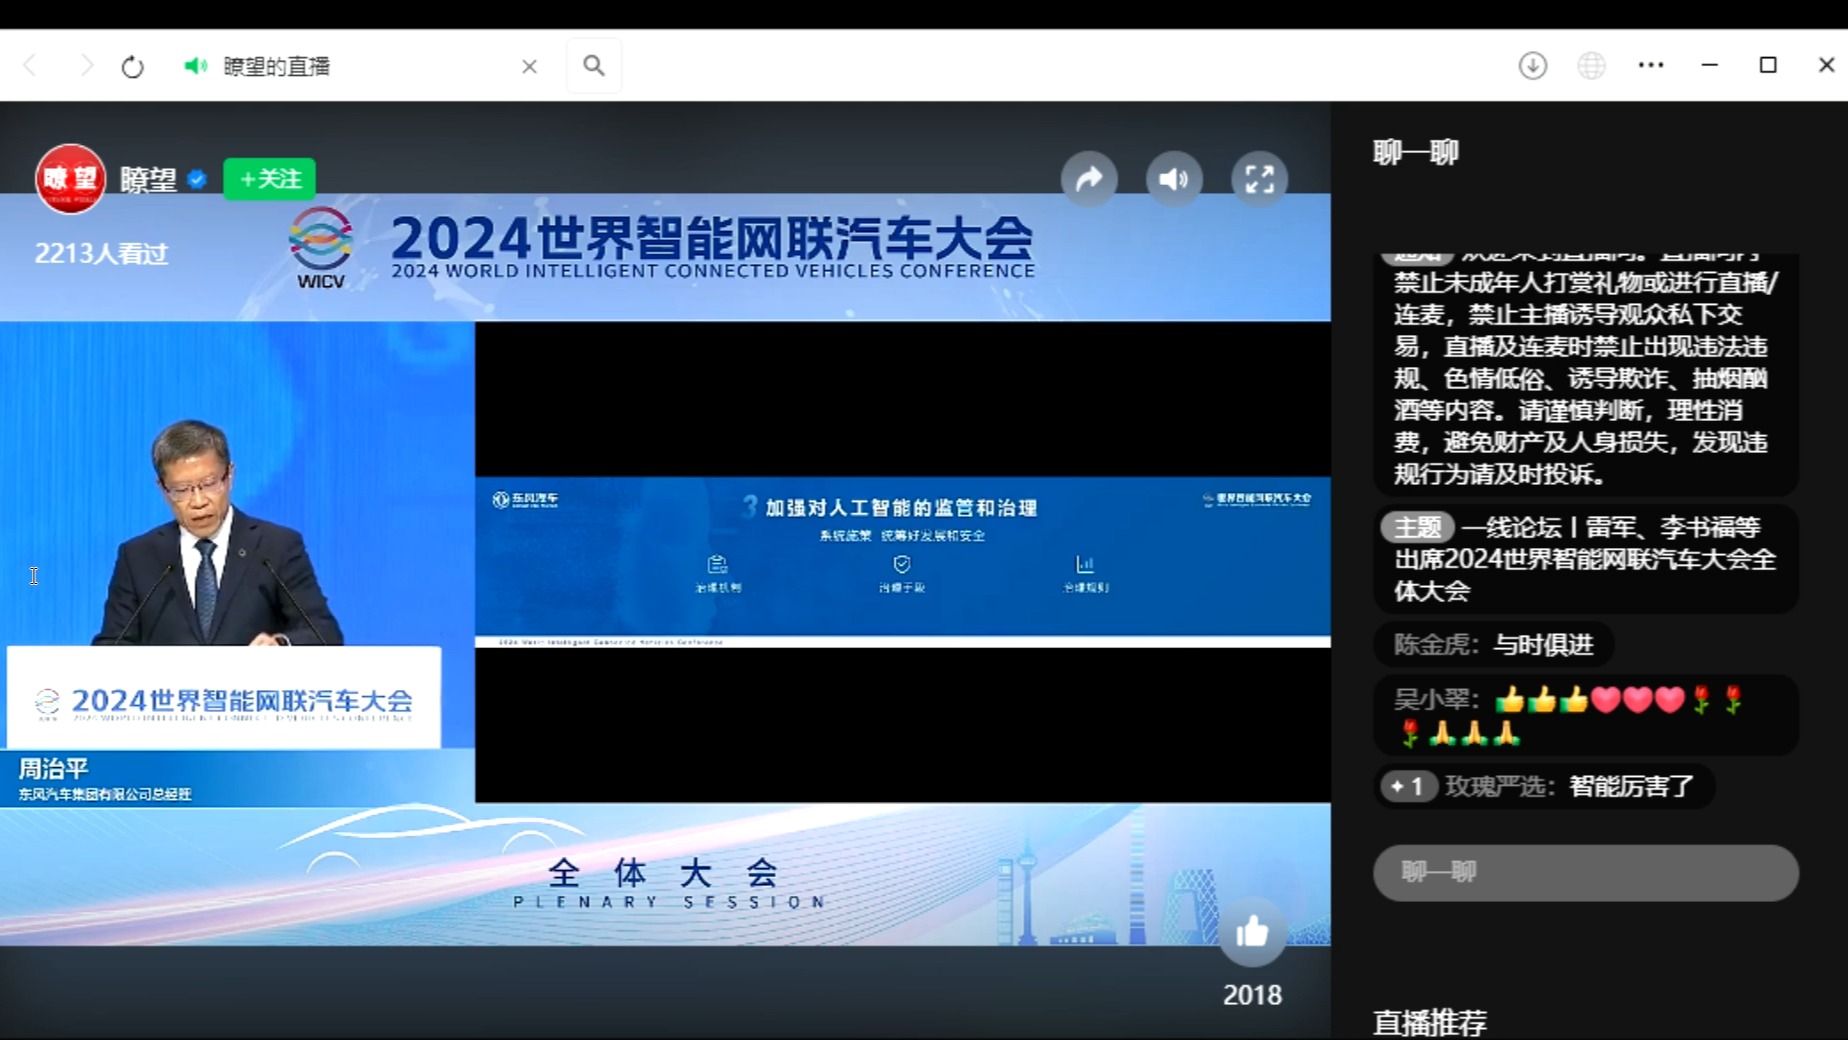Open the downloads icon in the toolbar

pyautogui.click(x=1533, y=66)
